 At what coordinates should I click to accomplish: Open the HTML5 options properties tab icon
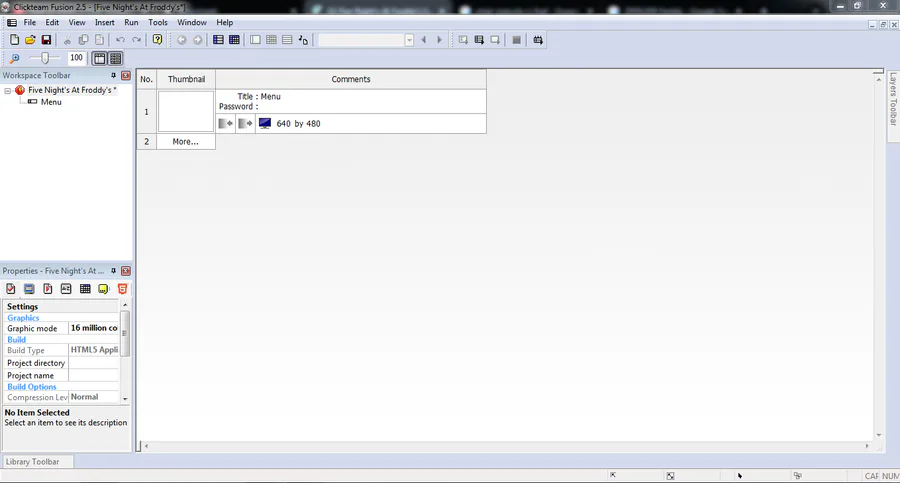(122, 289)
